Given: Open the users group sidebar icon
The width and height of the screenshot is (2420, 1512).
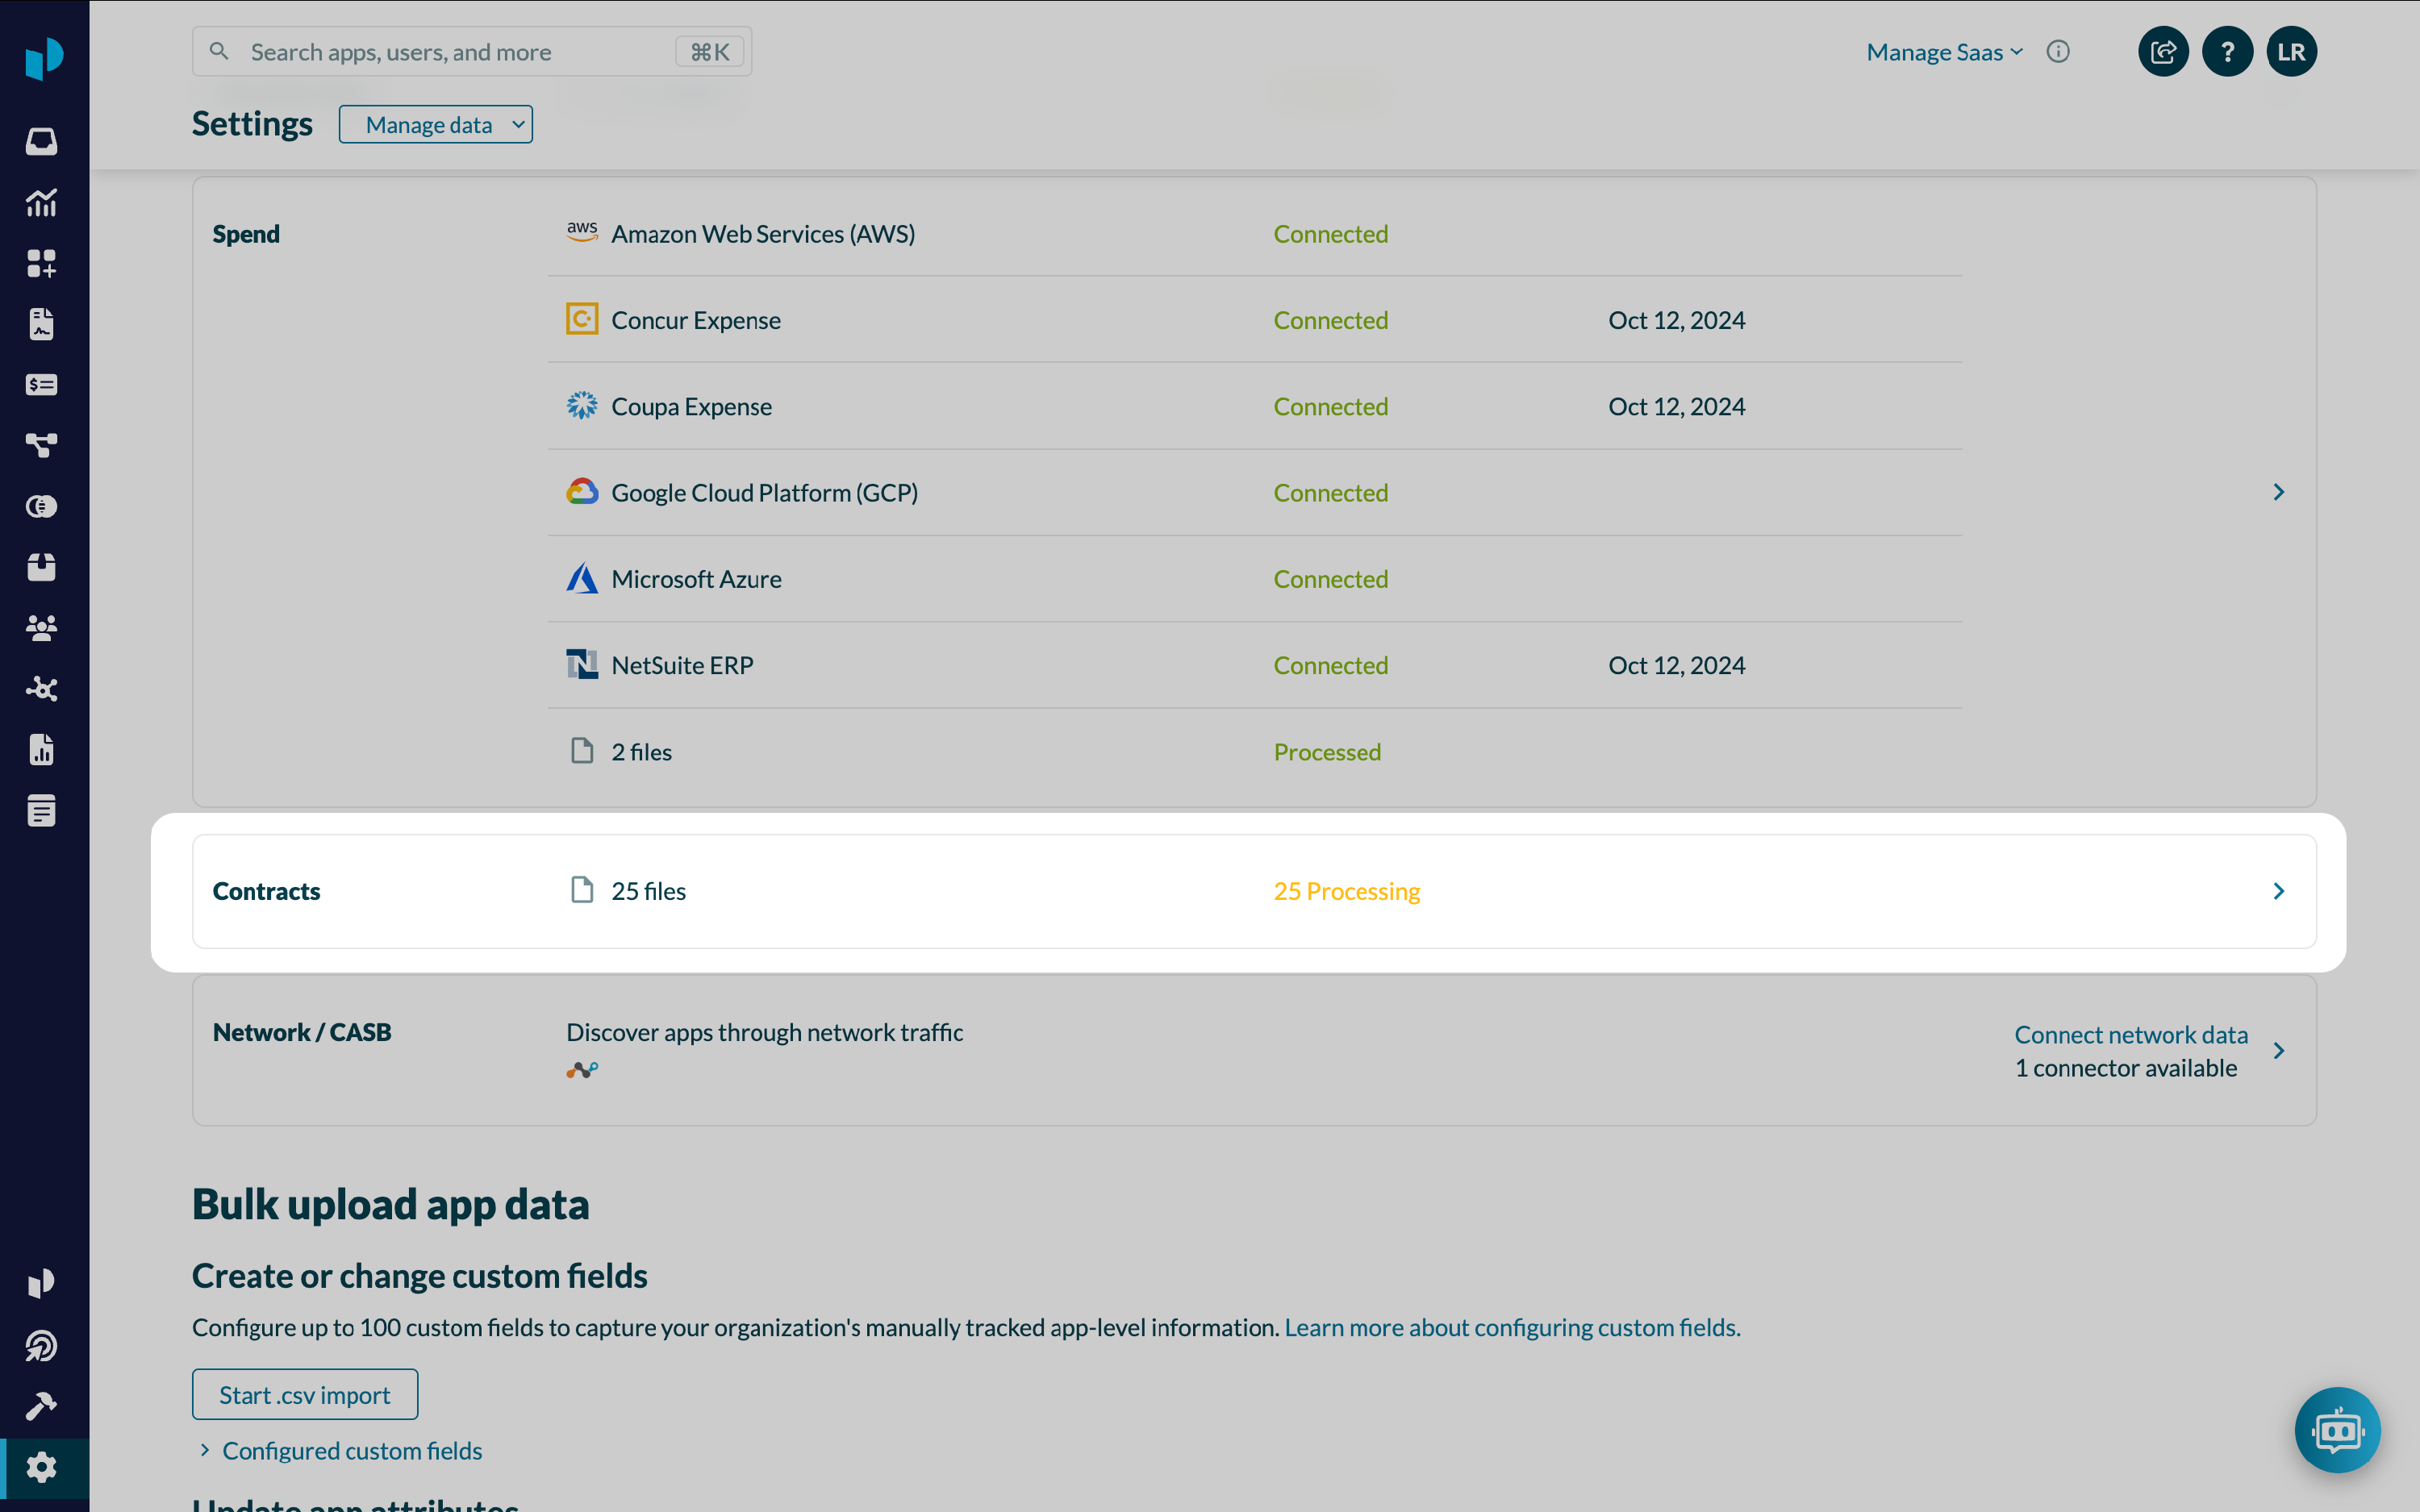Looking at the screenshot, I should 41,628.
